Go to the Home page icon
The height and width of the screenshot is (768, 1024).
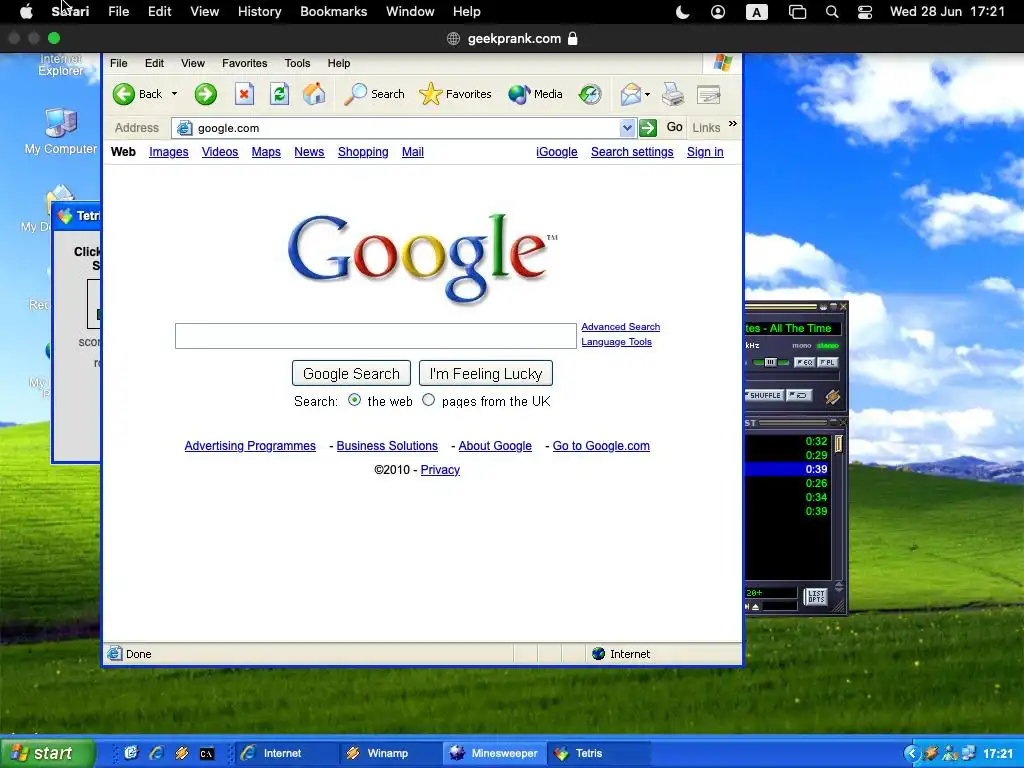(x=314, y=94)
